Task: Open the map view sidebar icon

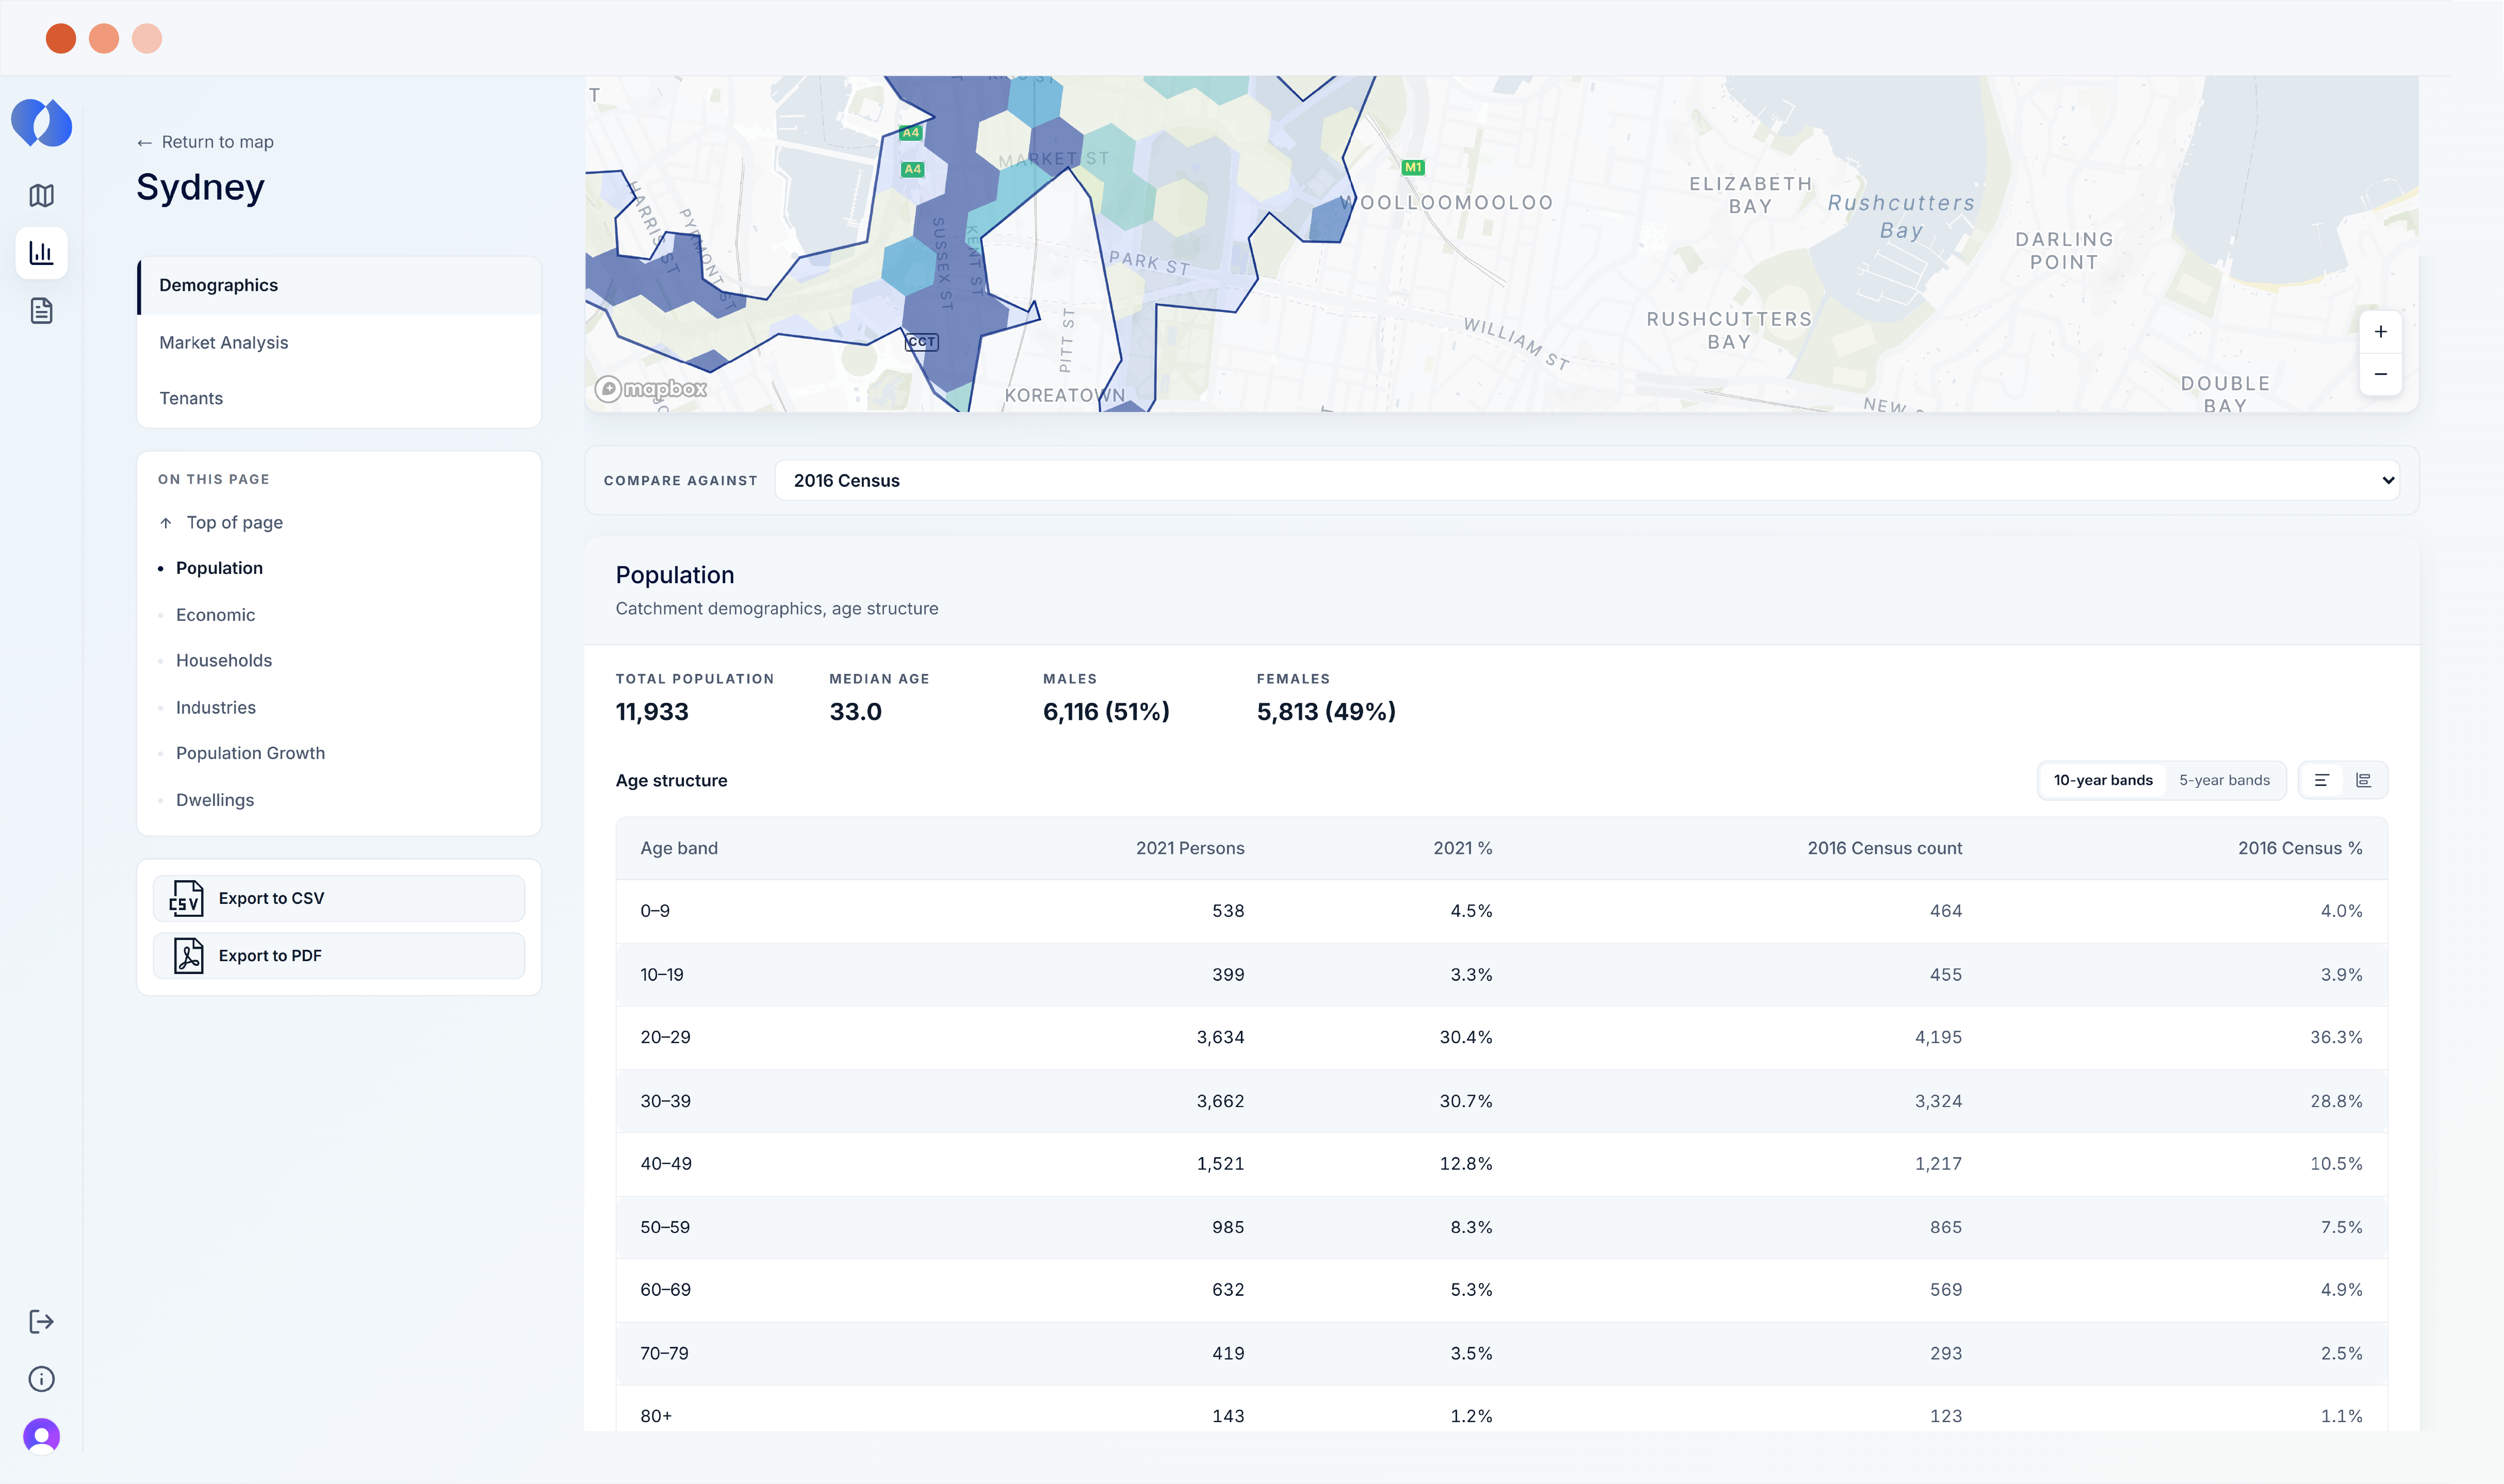Action: pos(41,195)
